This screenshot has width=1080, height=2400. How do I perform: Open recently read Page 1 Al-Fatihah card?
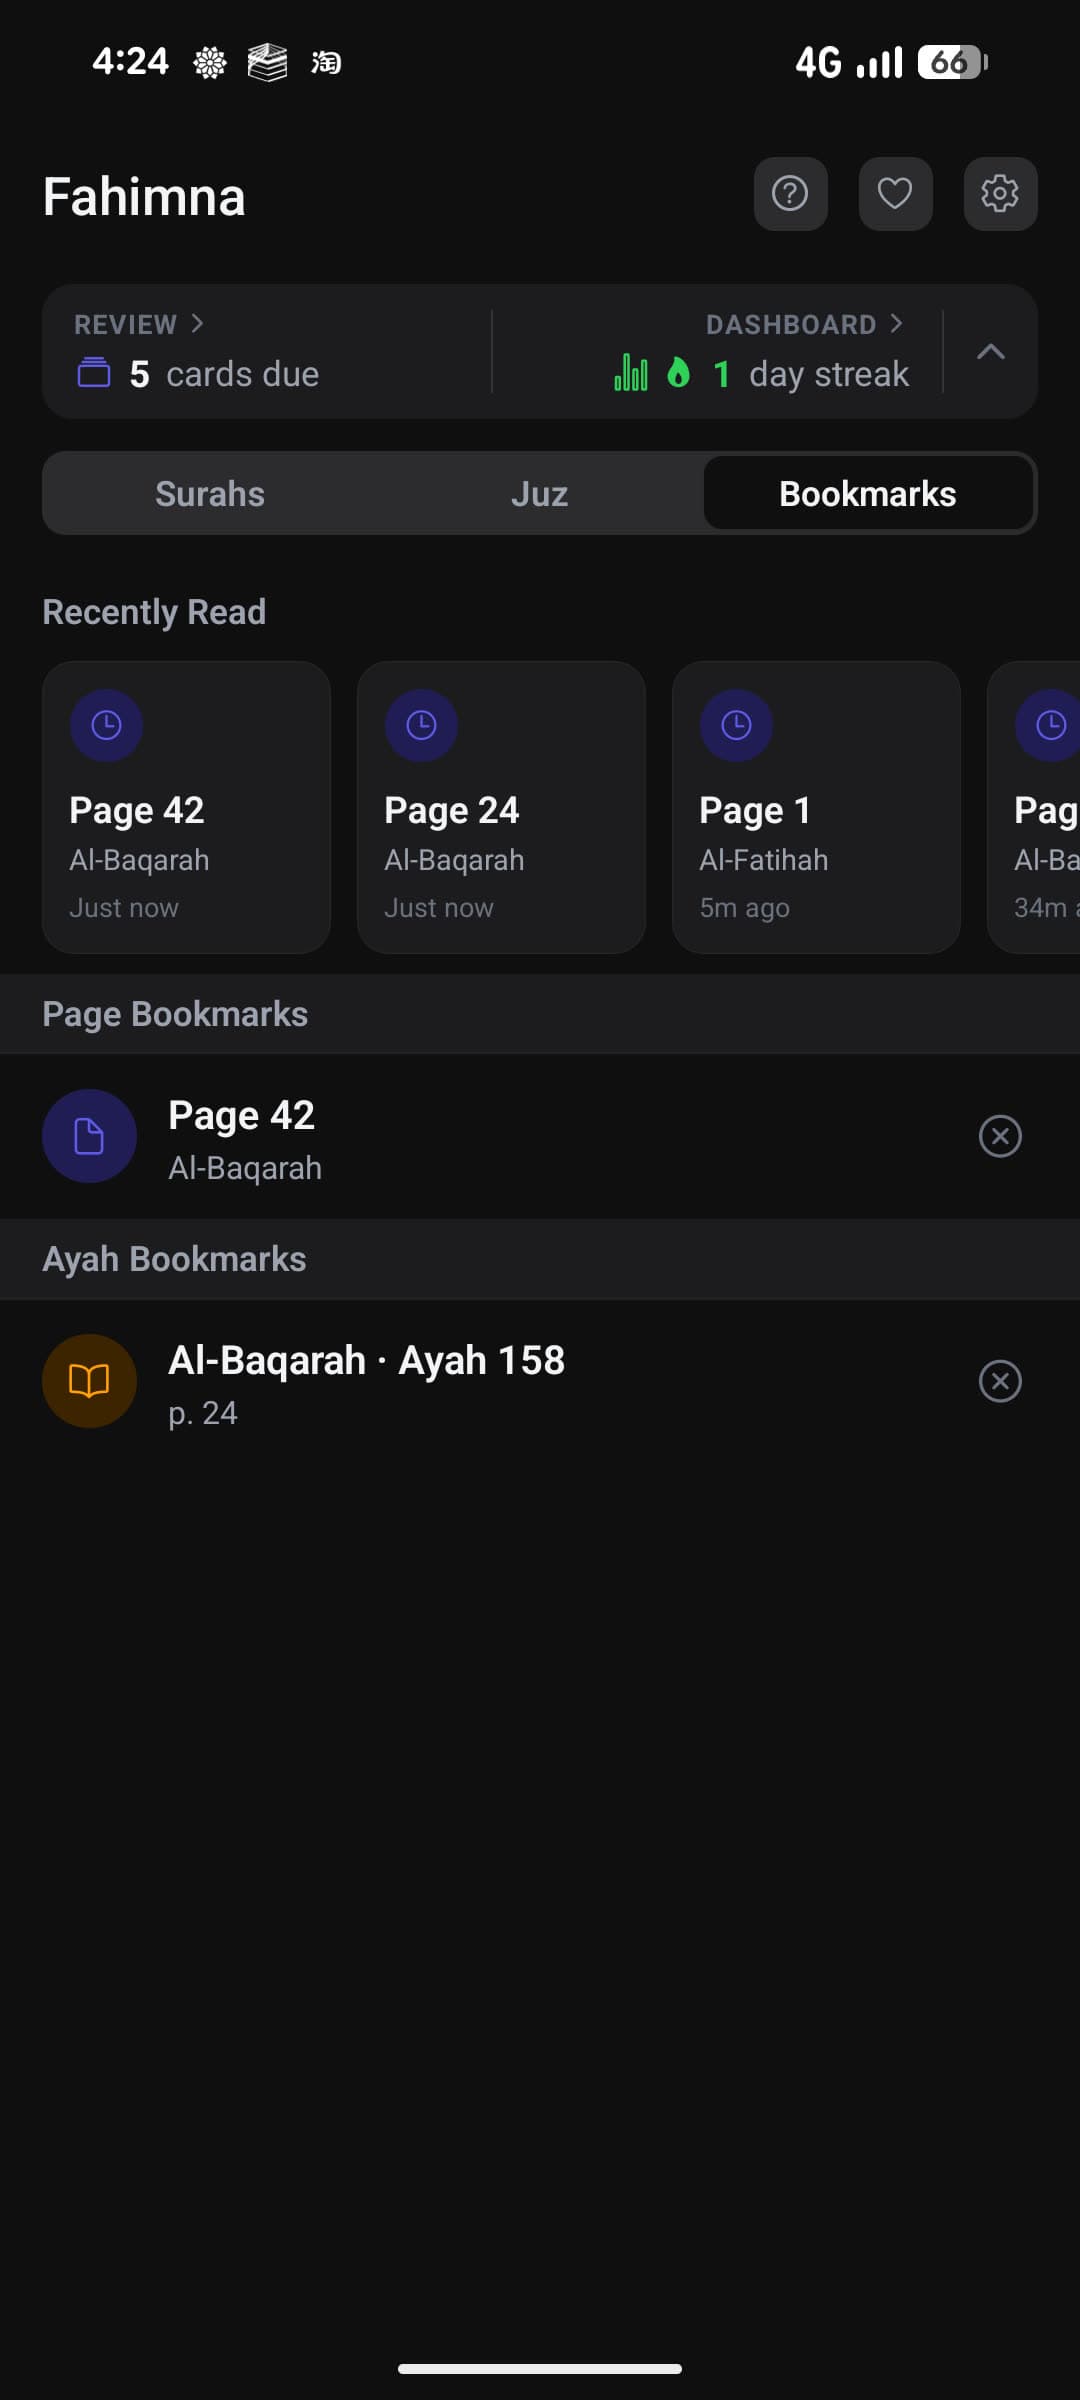816,807
